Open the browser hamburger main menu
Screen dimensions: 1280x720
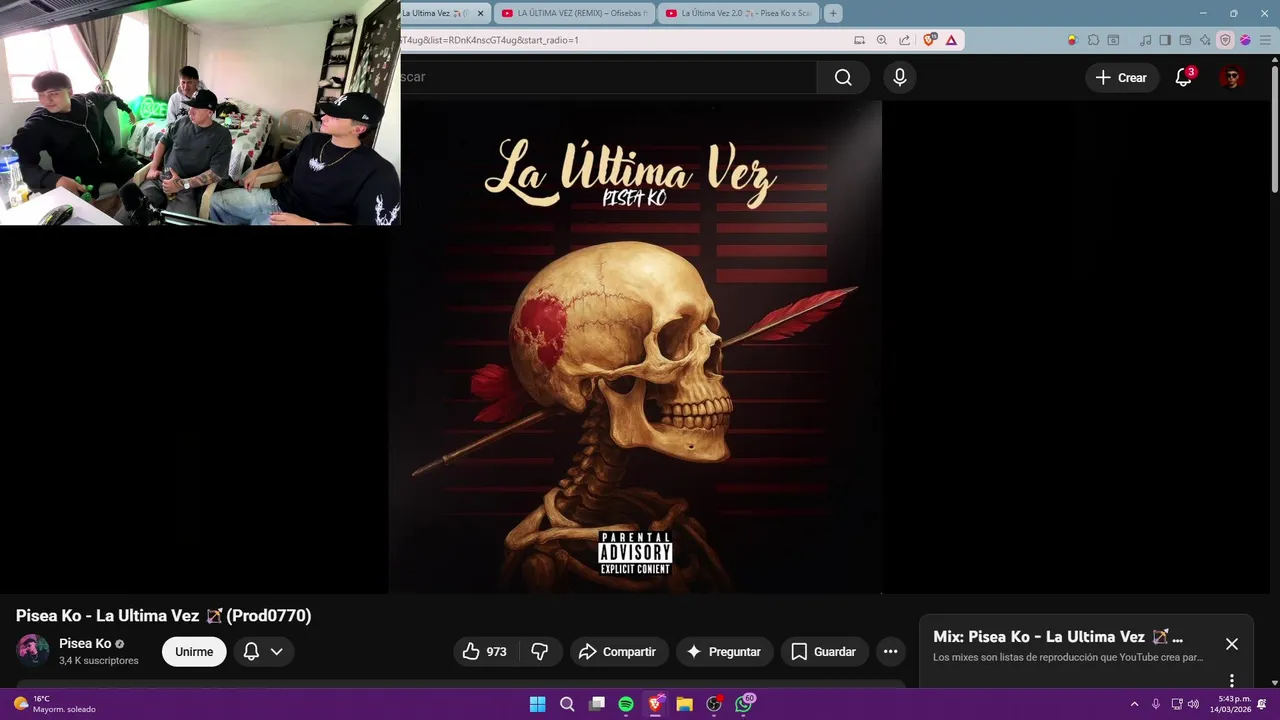point(1264,40)
